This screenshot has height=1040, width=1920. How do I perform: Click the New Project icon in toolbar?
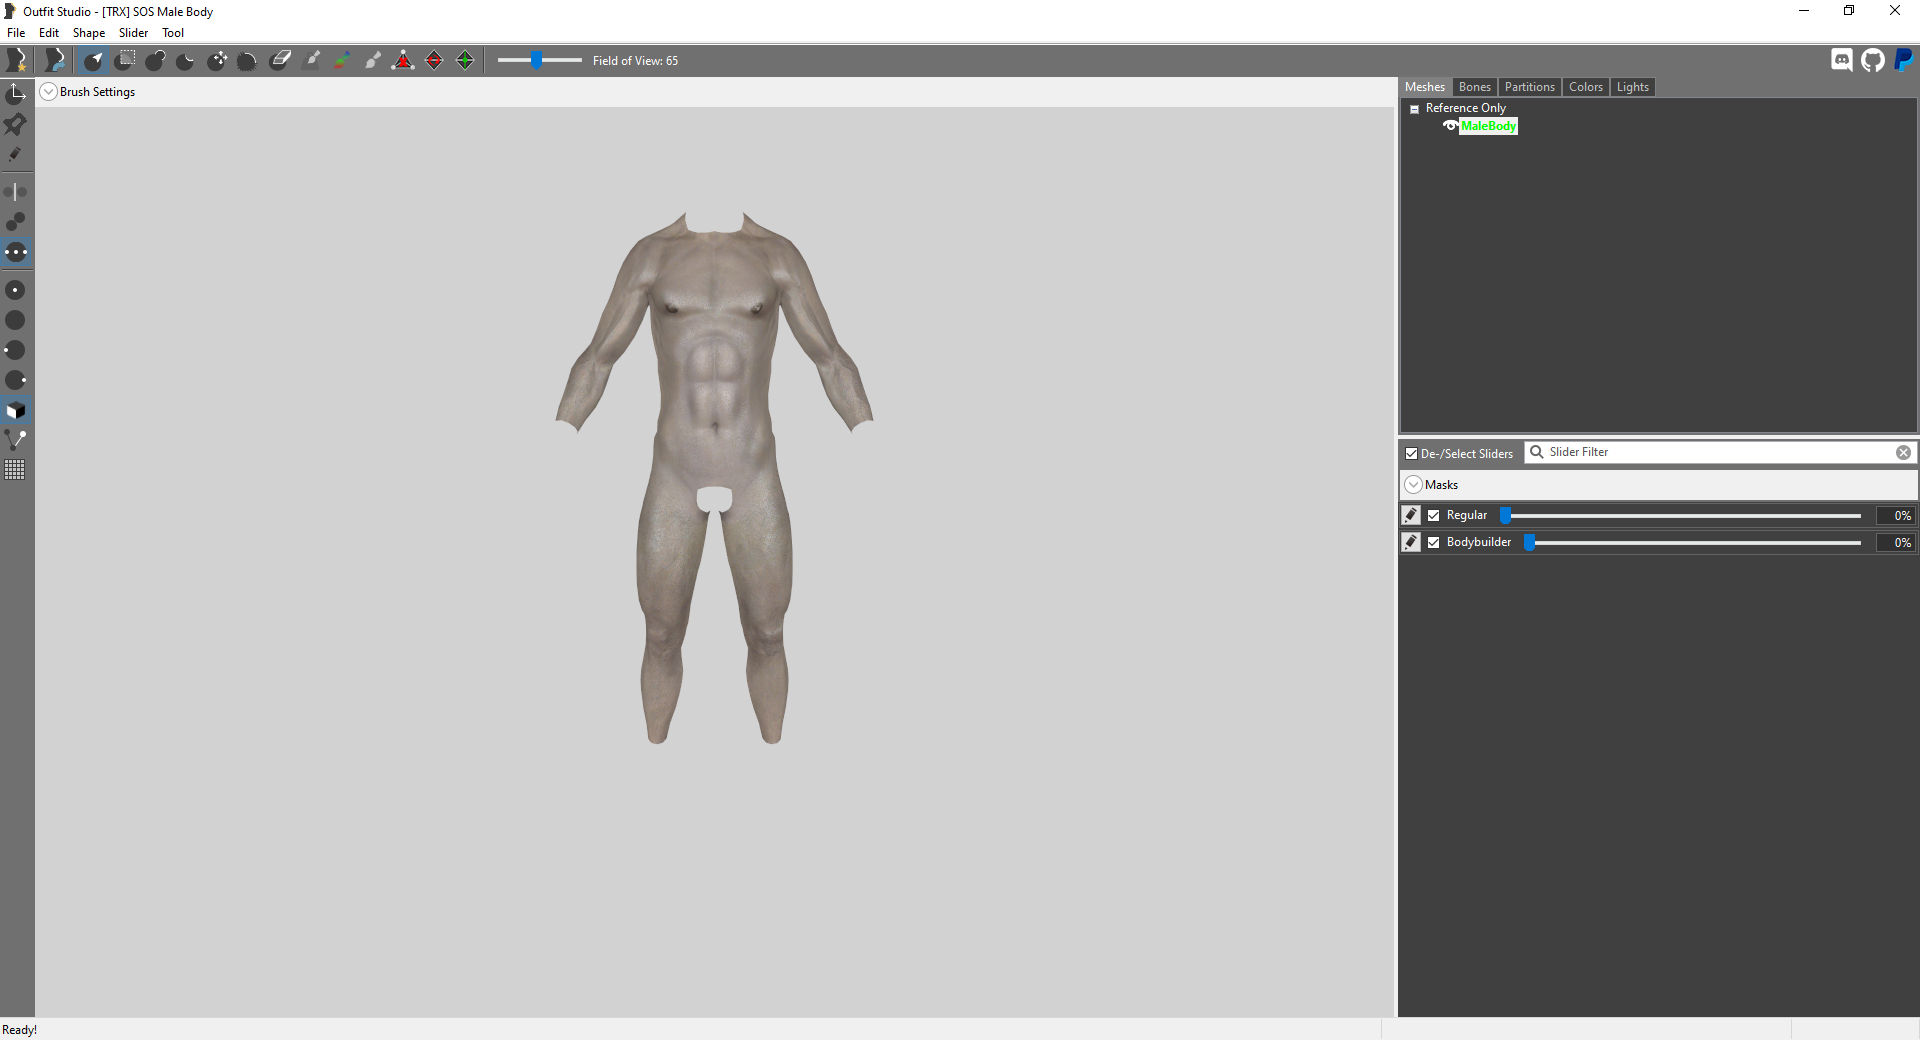coord(17,61)
